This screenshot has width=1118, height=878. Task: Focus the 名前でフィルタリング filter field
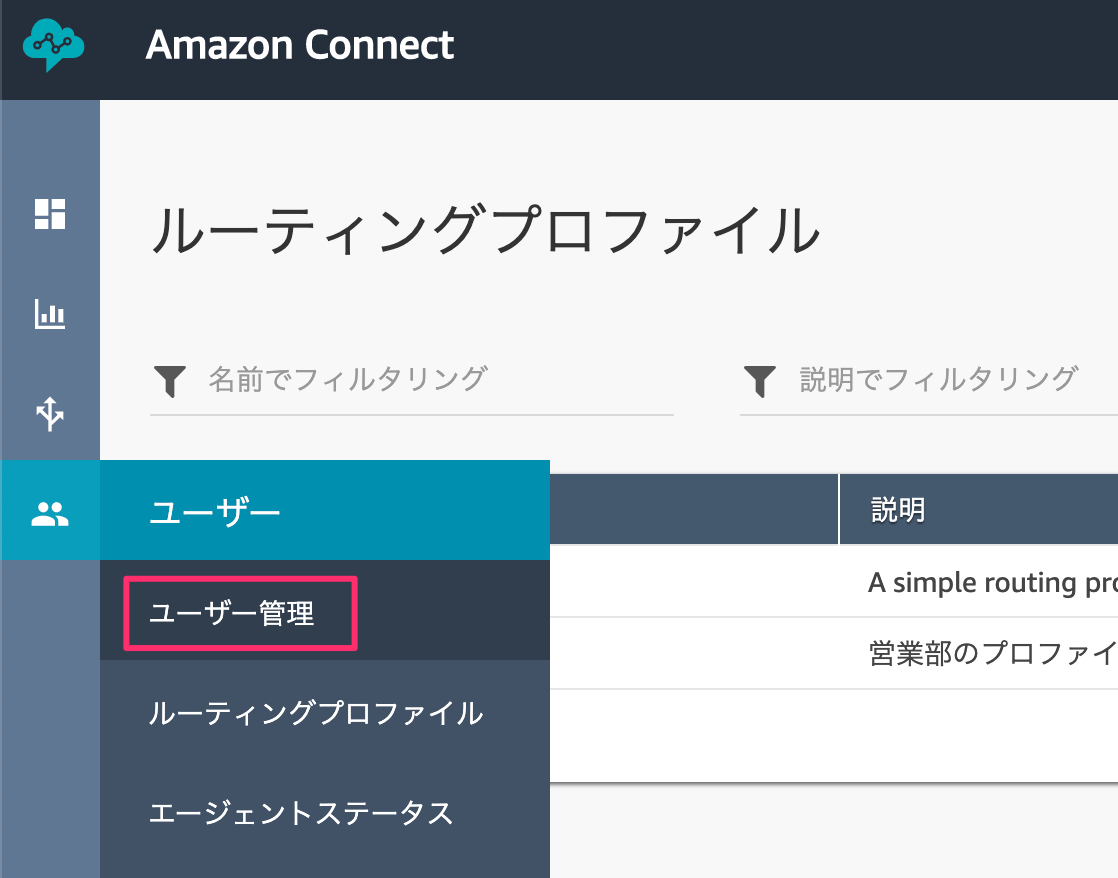pyautogui.click(x=411, y=380)
